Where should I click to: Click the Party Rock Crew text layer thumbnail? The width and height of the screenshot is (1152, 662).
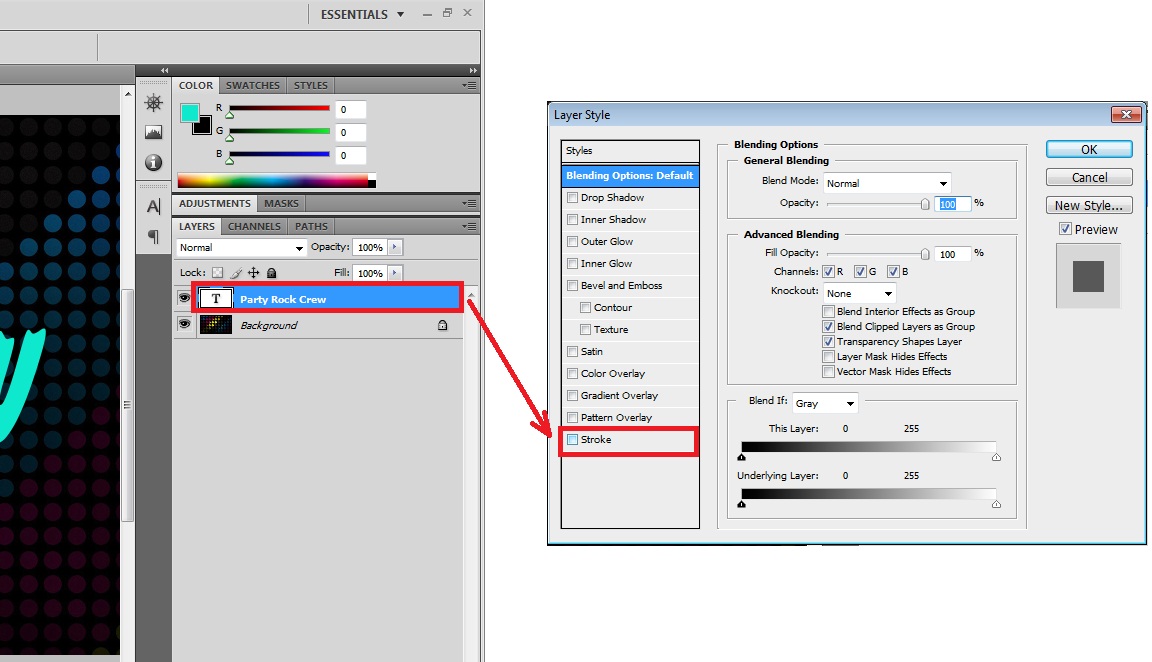[215, 298]
